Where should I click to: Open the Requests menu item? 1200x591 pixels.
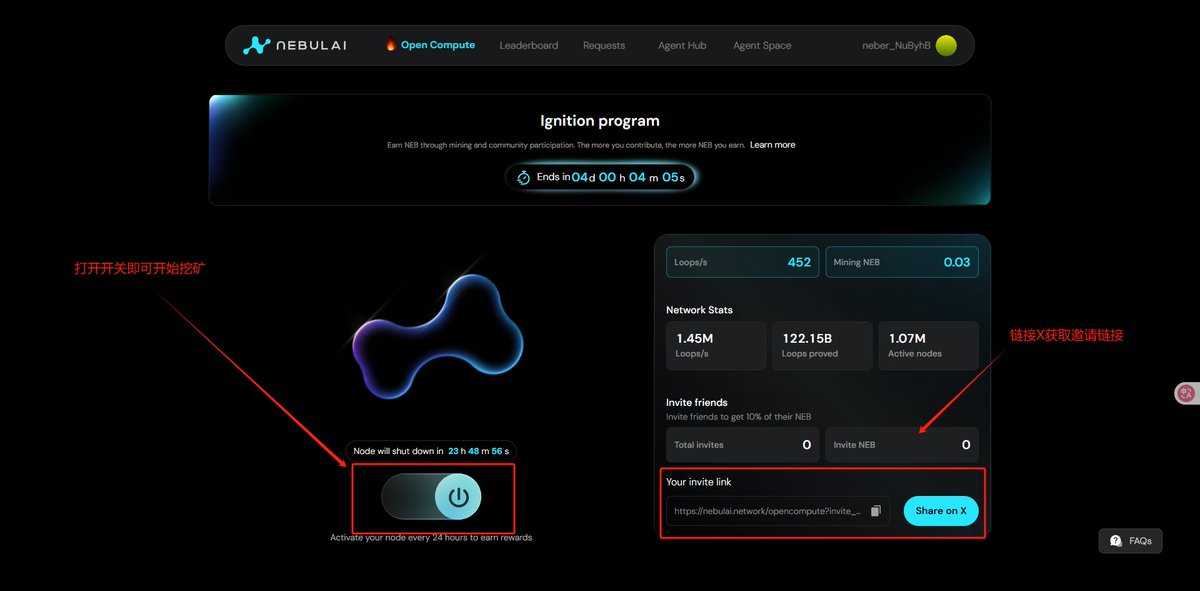604,45
